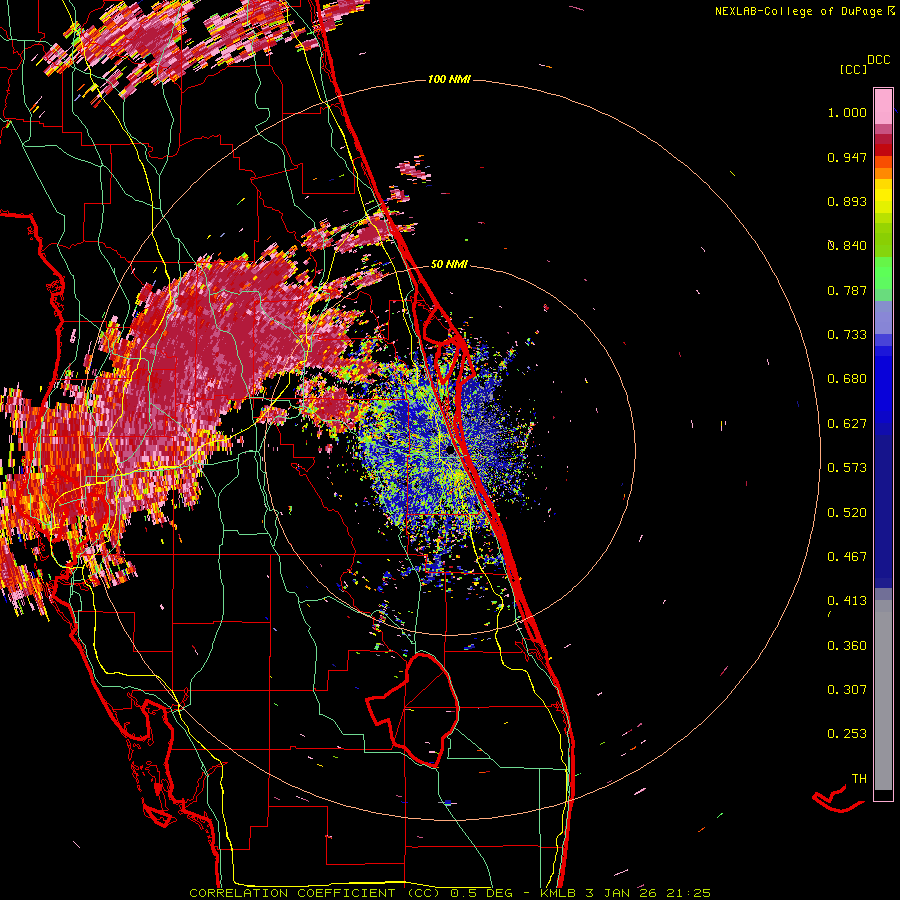
Task: Pick the light pink swatch beside 1.000
Action: pyautogui.click(x=883, y=107)
